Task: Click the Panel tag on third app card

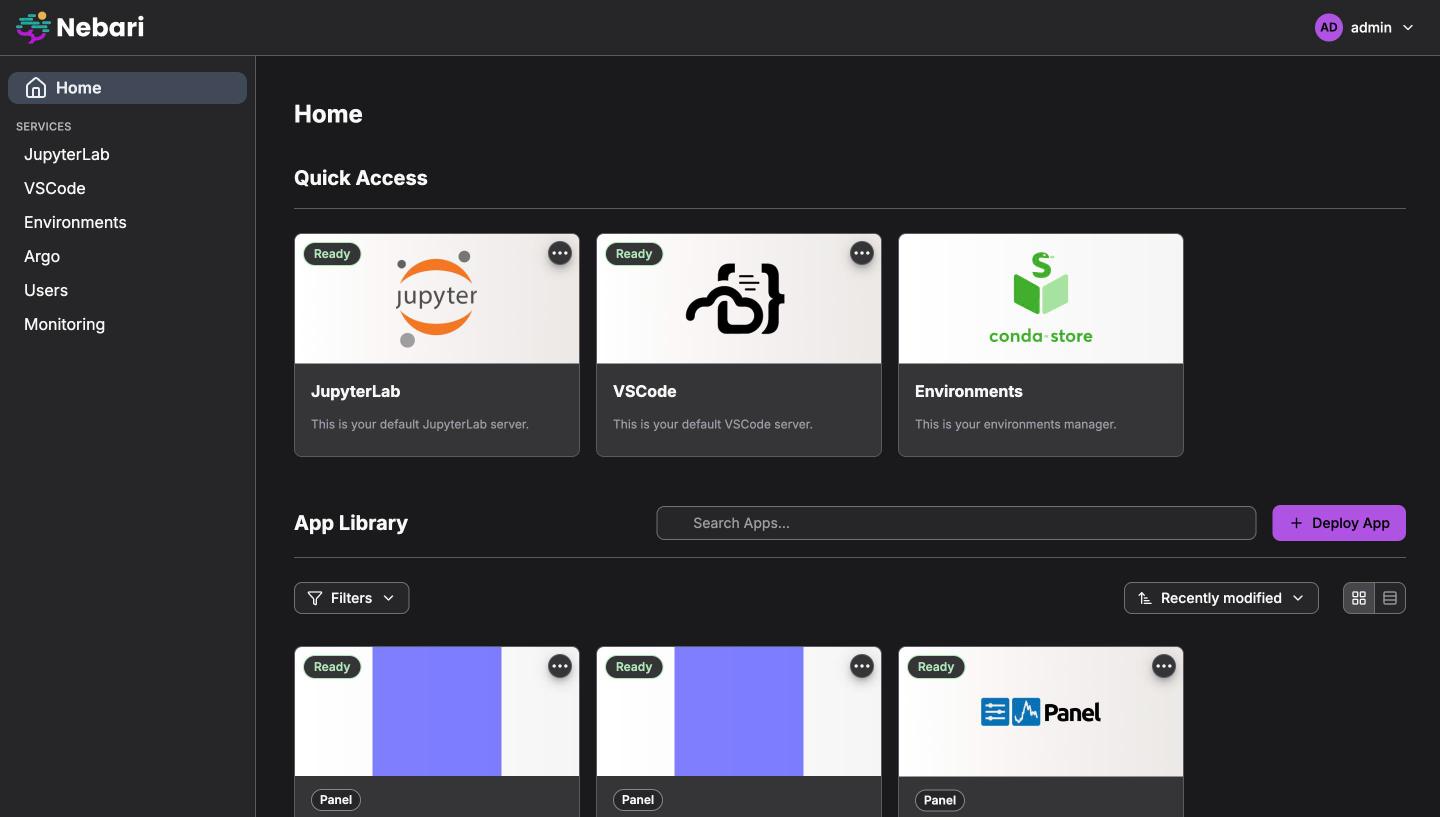Action: tap(940, 800)
